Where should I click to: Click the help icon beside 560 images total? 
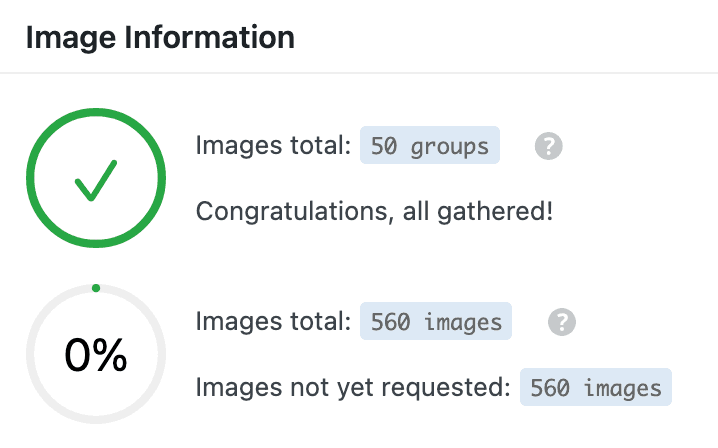(x=563, y=322)
